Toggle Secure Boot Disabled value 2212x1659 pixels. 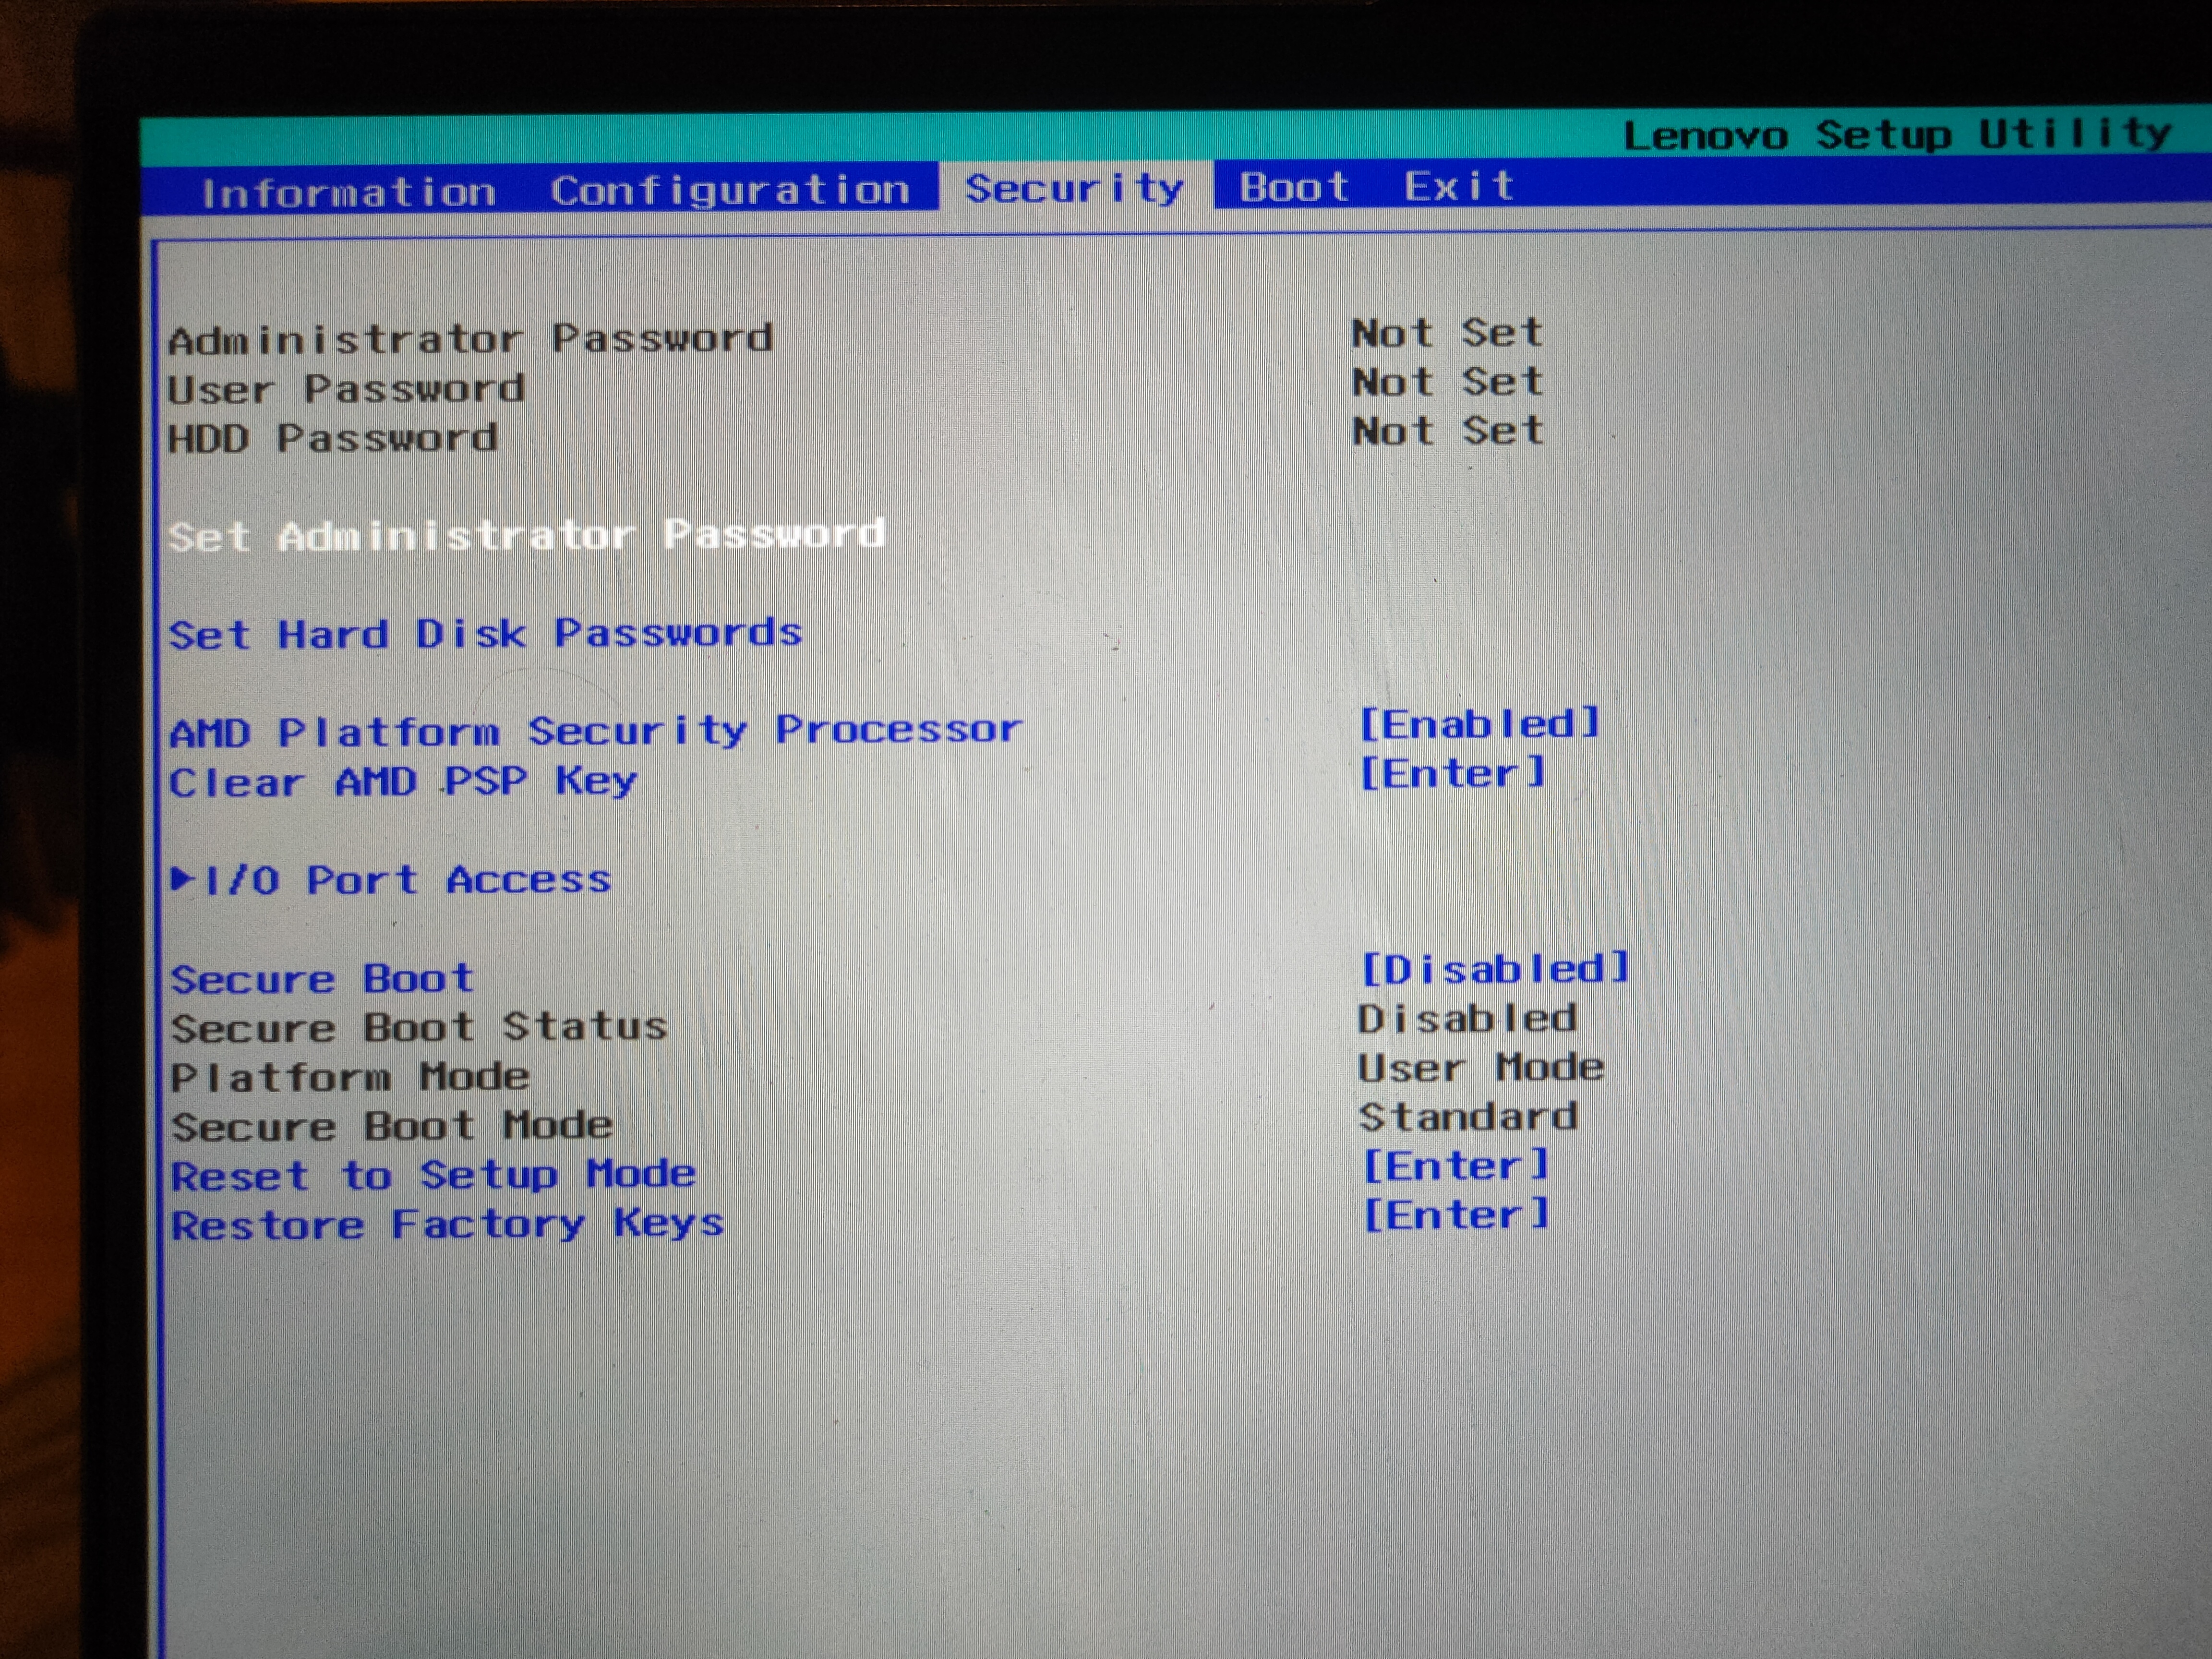click(1495, 968)
